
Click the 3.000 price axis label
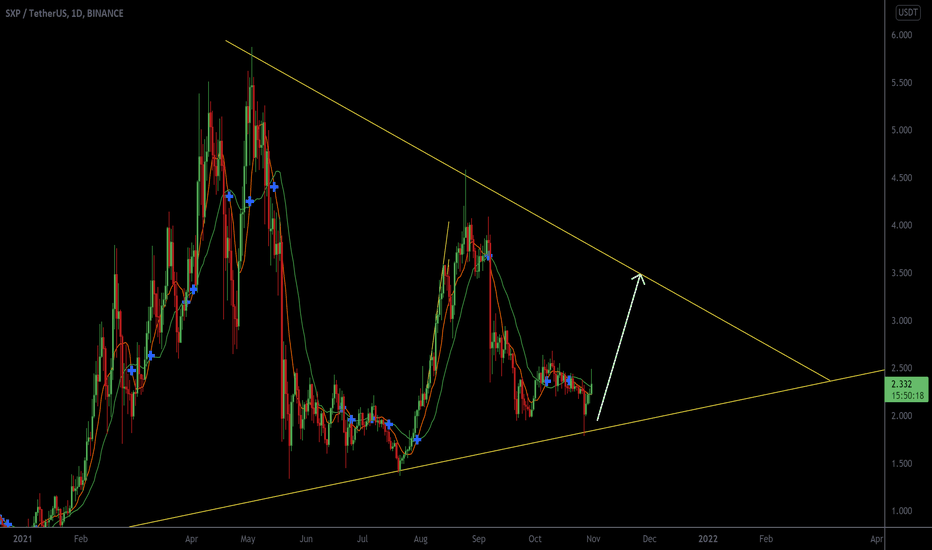coord(901,320)
